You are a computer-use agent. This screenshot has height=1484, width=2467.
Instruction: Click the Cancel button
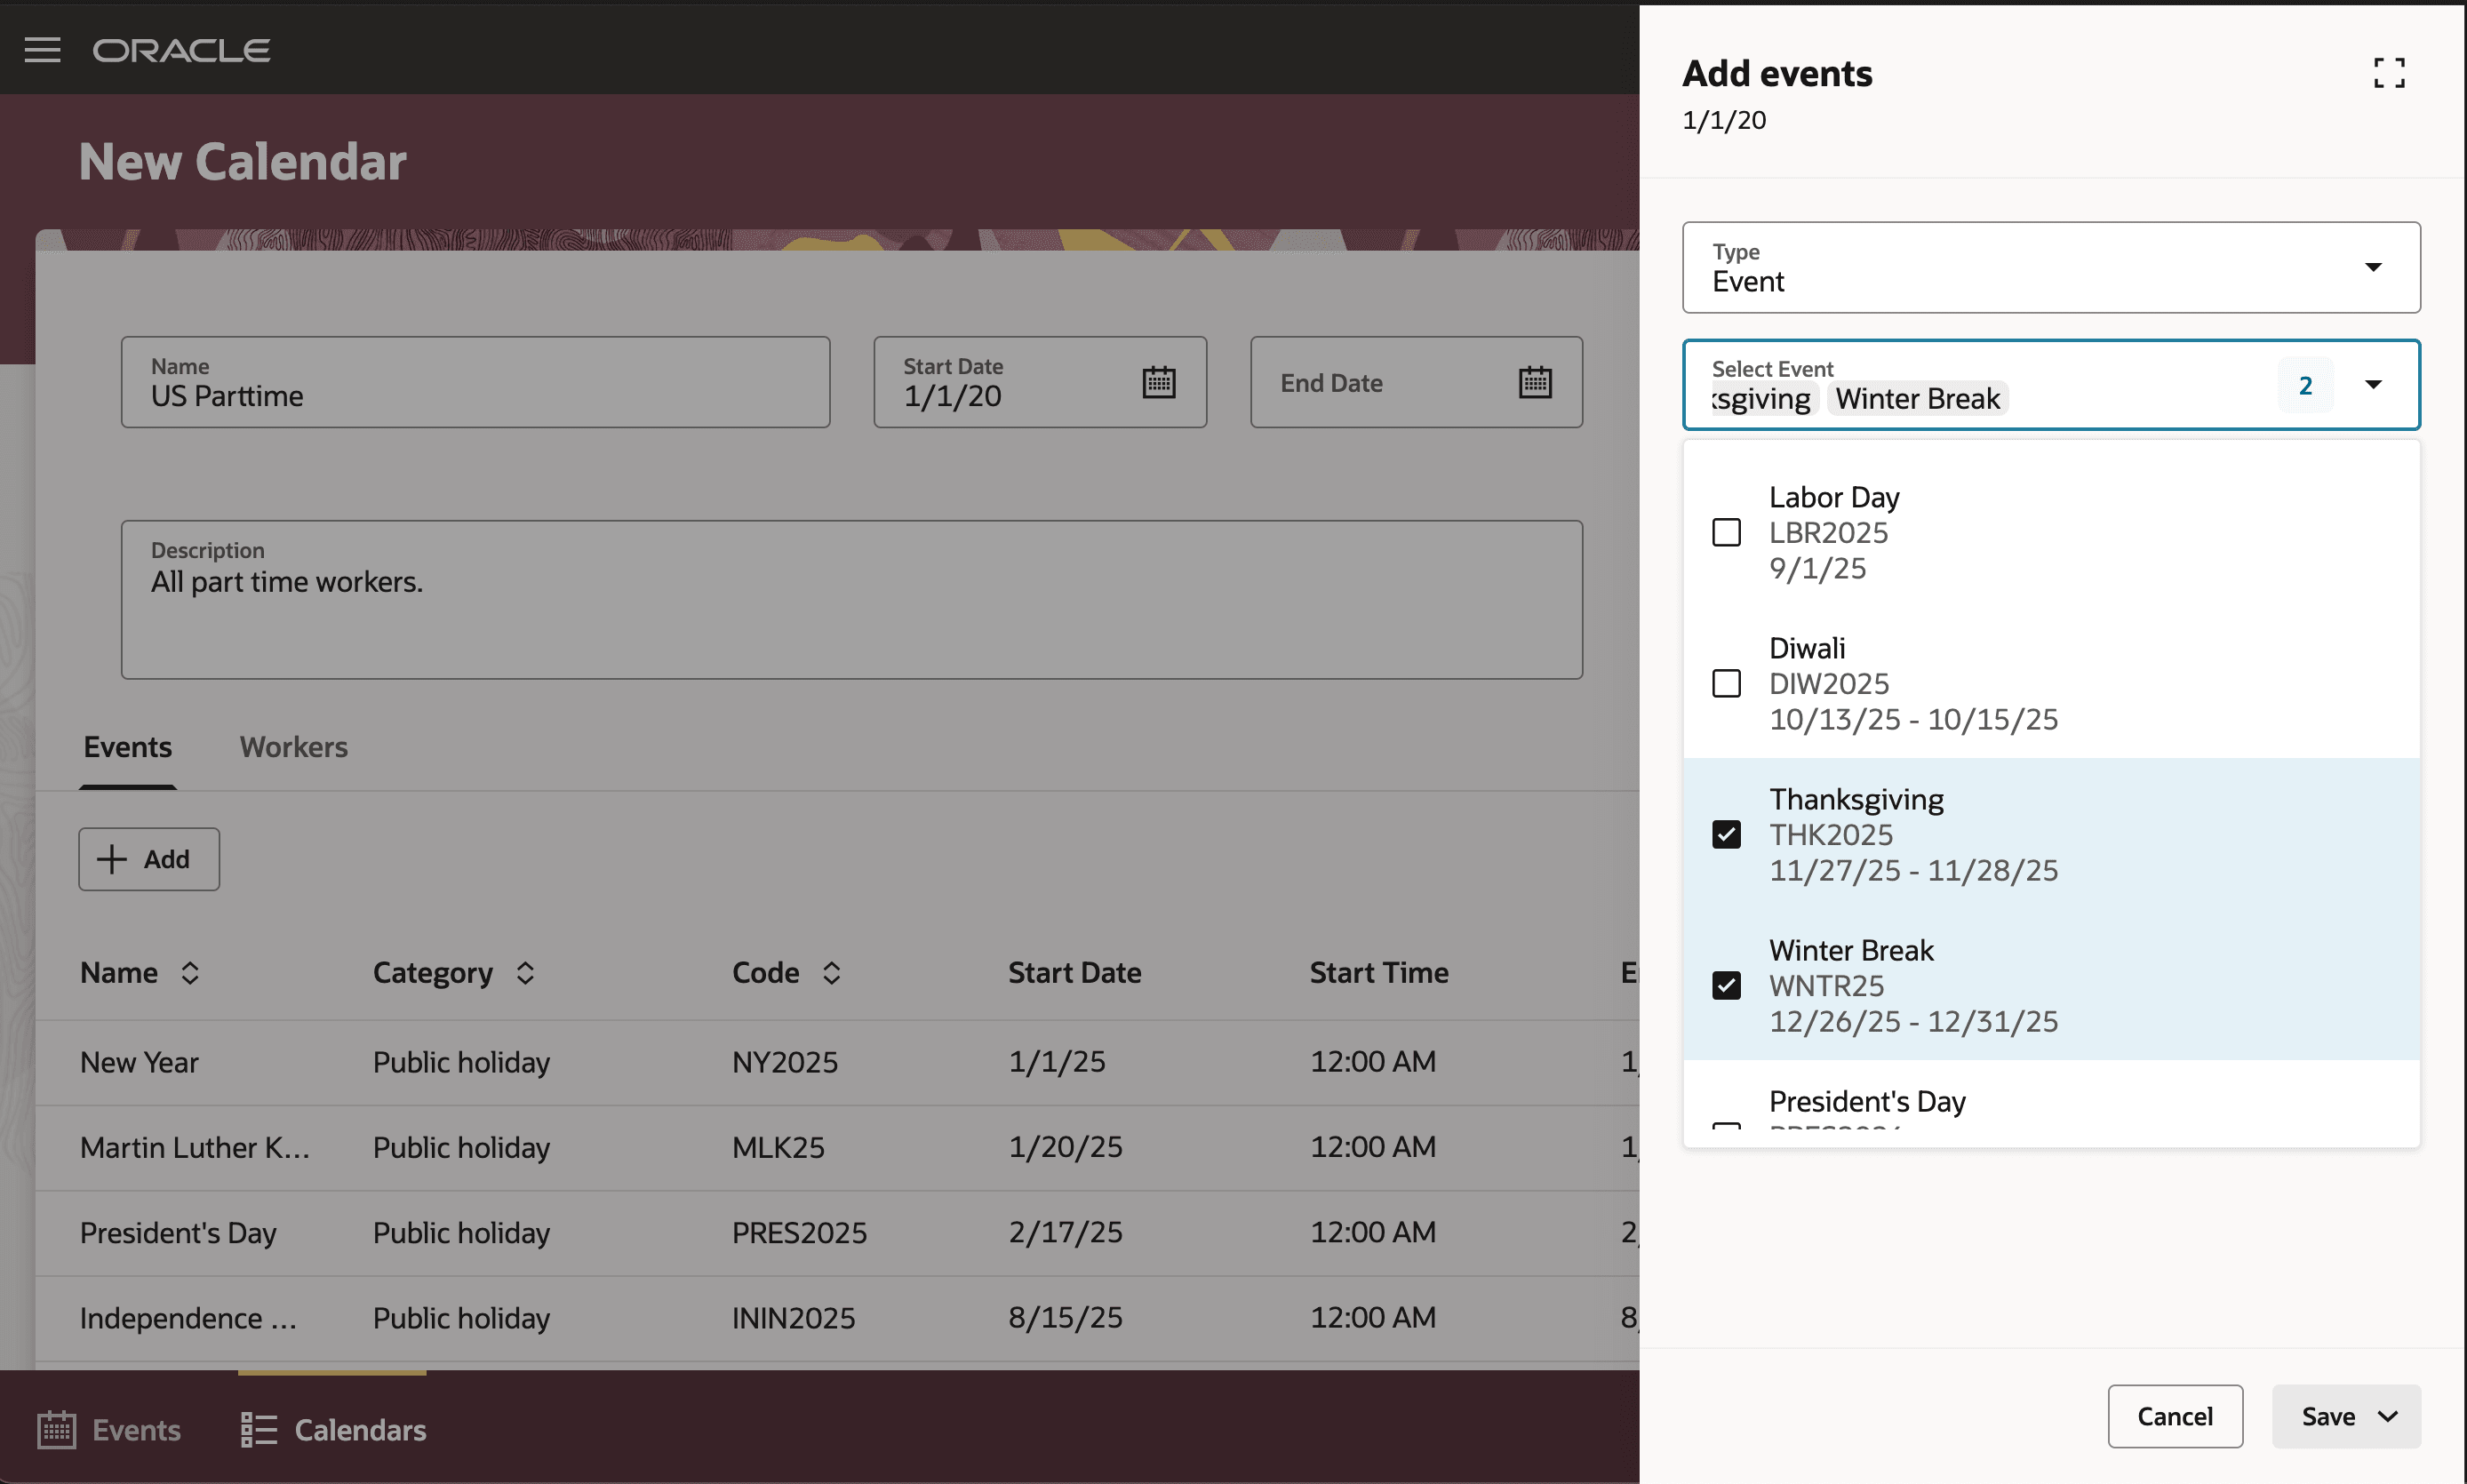pyautogui.click(x=2175, y=1416)
